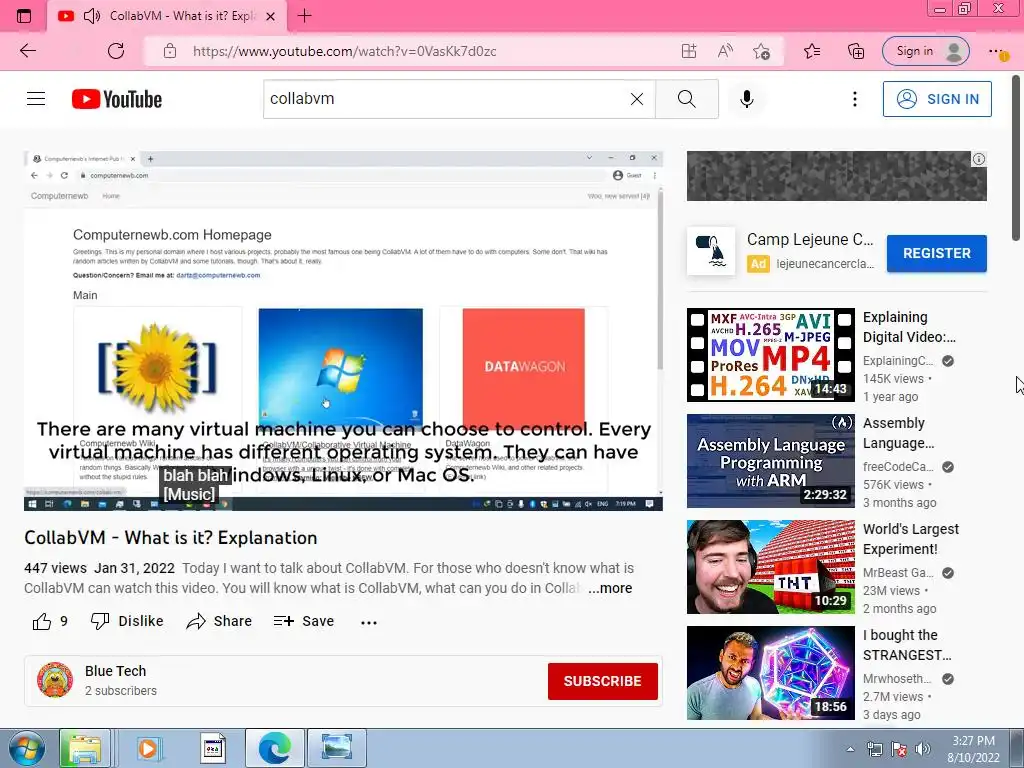Open I bought the STRANGEST thumbnail
This screenshot has height=768, width=1024.
[x=771, y=673]
